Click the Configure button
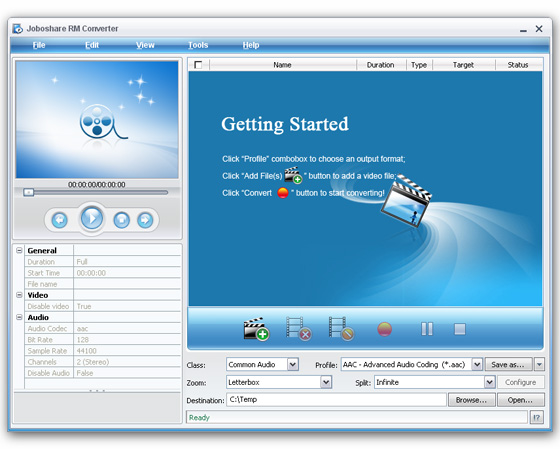Viewport: 560px width, 449px height. [520, 382]
